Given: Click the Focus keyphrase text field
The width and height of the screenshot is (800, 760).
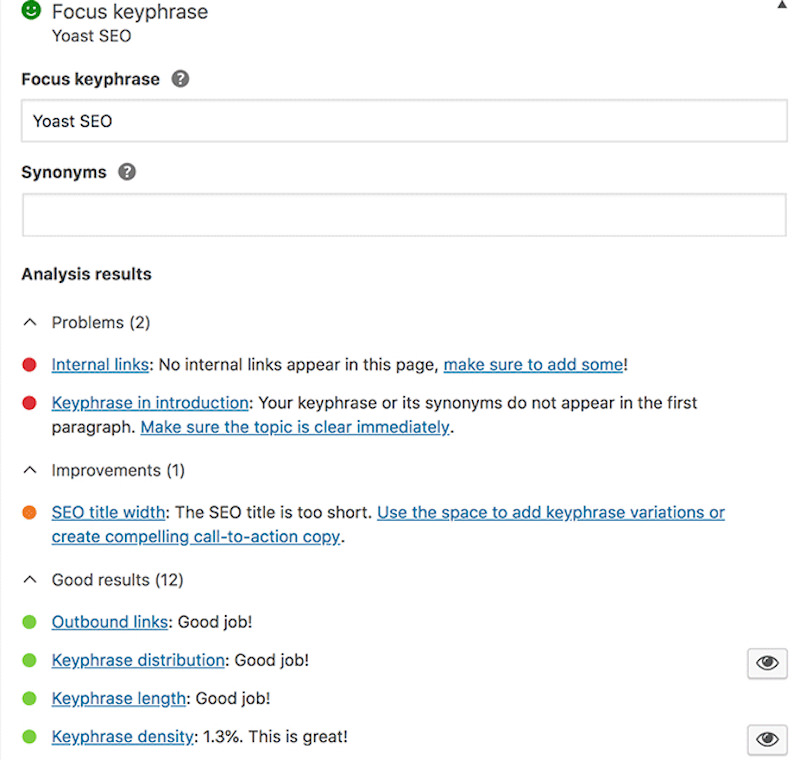Looking at the screenshot, I should [x=404, y=121].
